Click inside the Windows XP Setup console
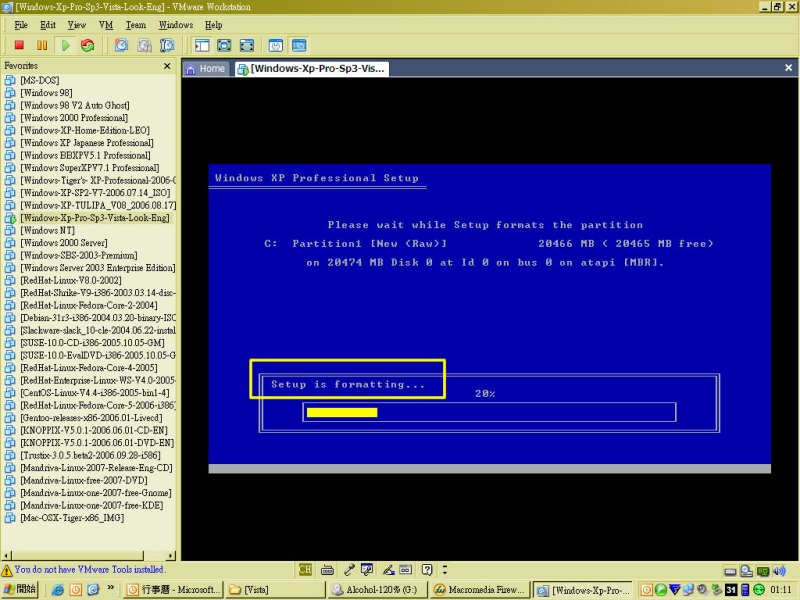The height and width of the screenshot is (600, 800). coord(489,318)
